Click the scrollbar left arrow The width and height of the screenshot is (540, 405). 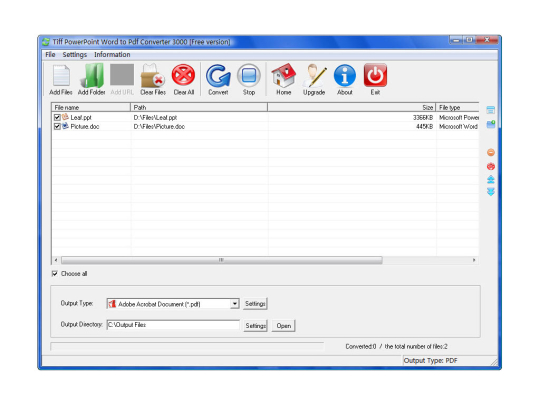pos(56,260)
